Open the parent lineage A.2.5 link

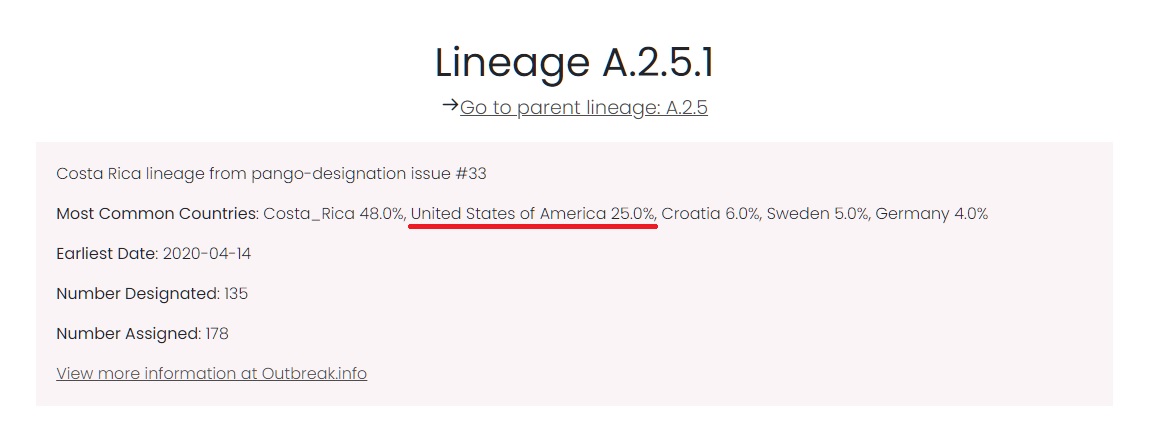[584, 108]
